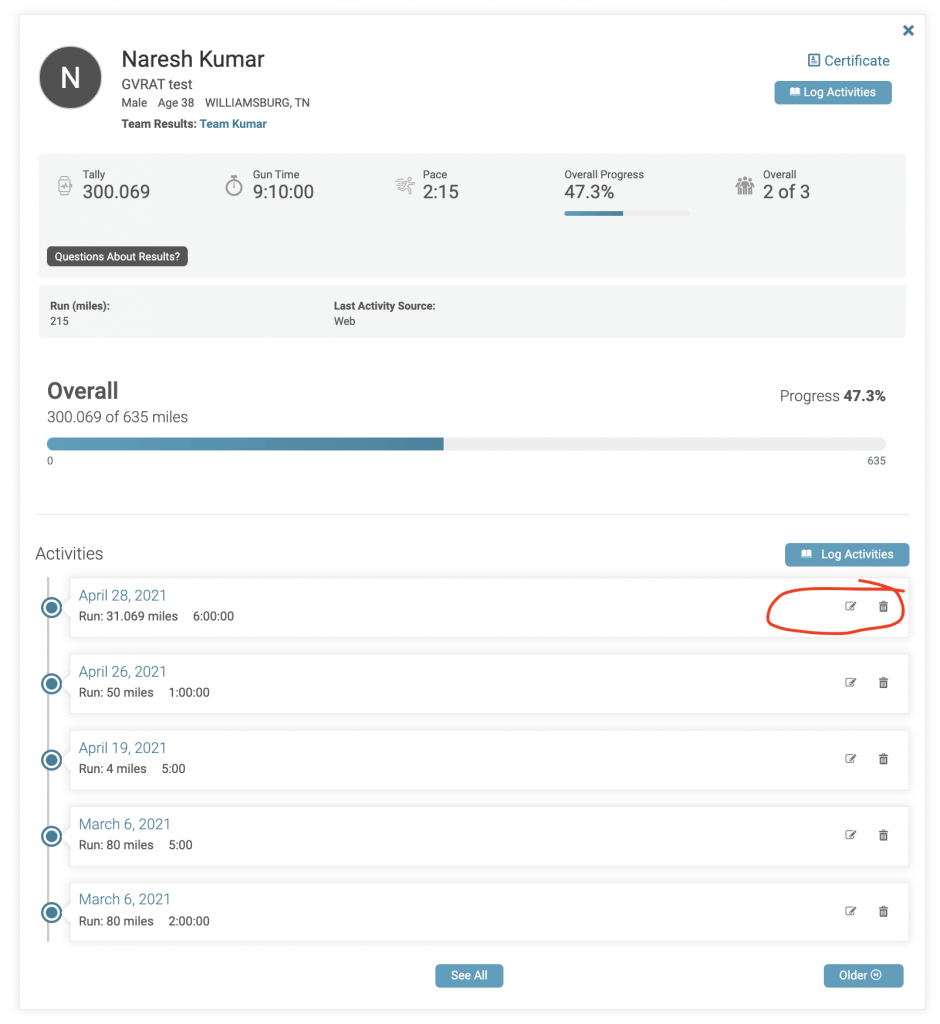Delete the April 28, 2021 activity
The height and width of the screenshot is (1024, 940).
tap(883, 606)
